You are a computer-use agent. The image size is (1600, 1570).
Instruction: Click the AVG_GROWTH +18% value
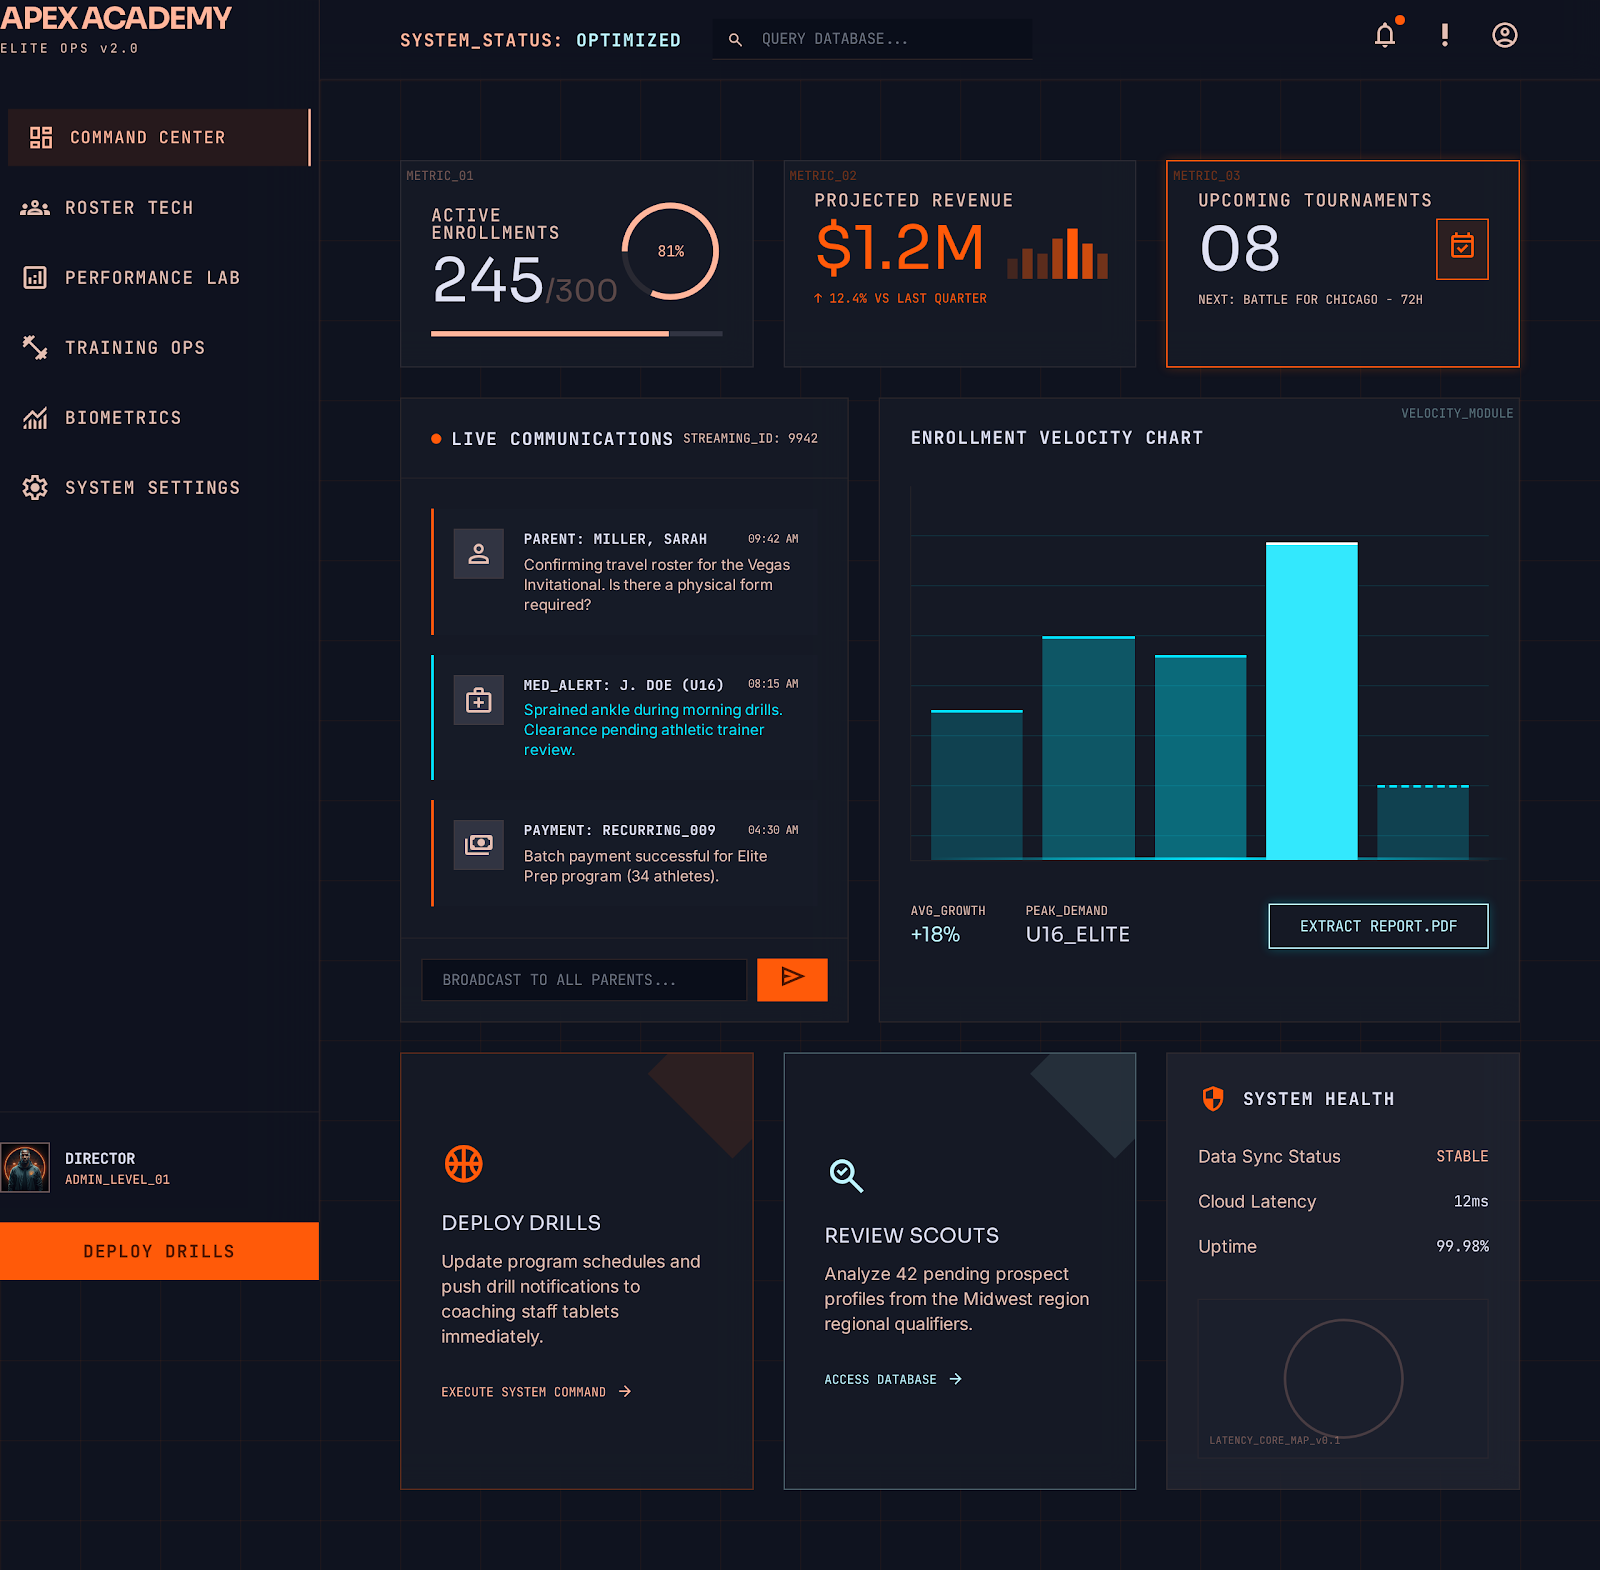[x=935, y=935]
